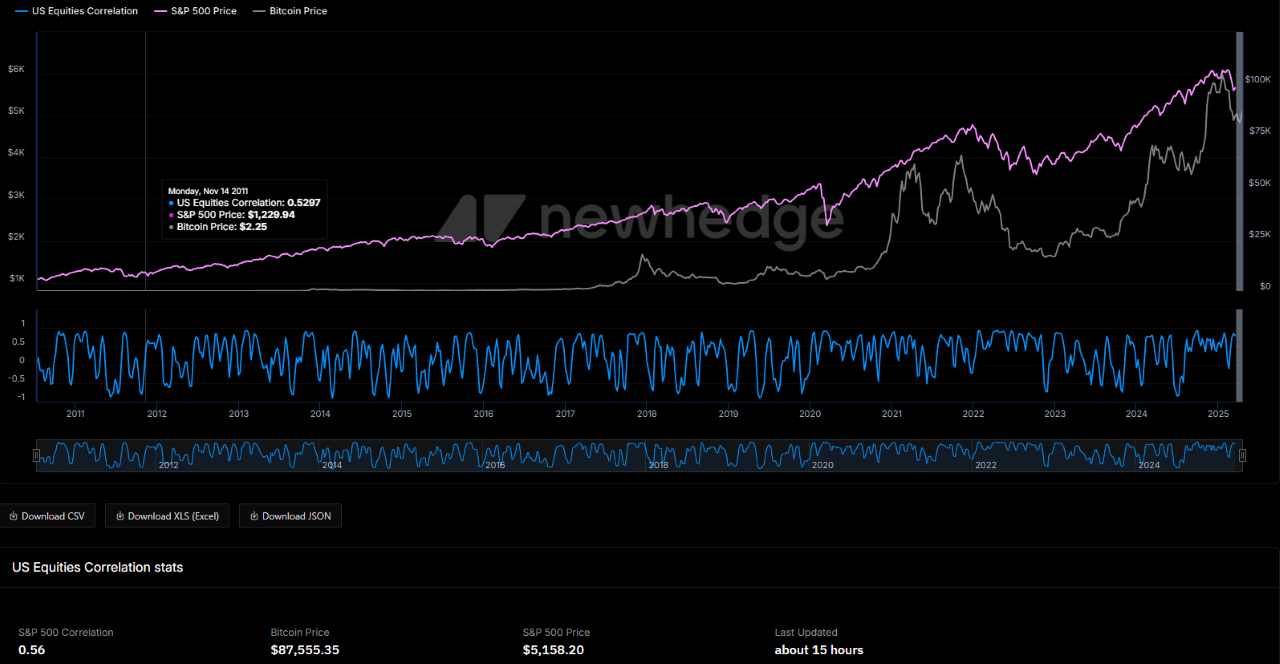Click the blue line marker for US Equities Correlation
The width and height of the screenshot is (1280, 664).
(21, 11)
